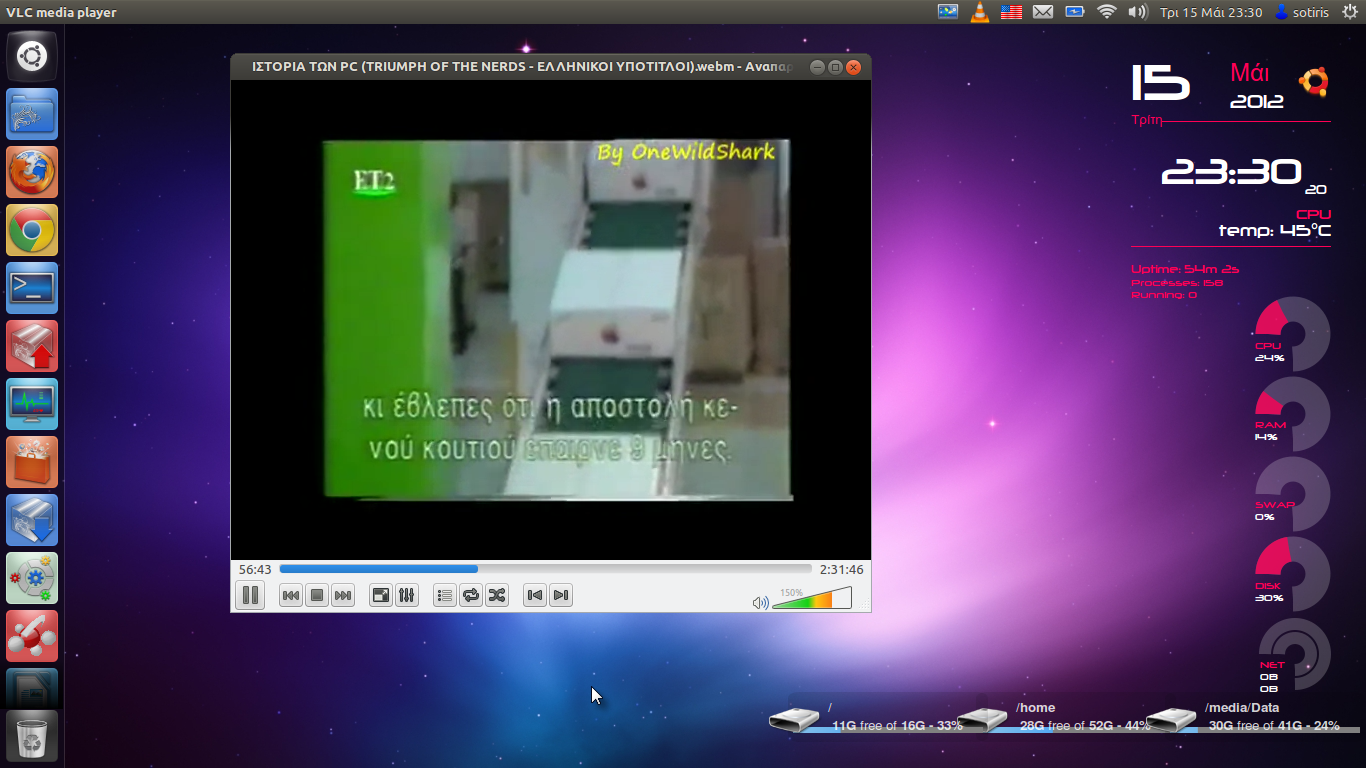Step forward one frame

click(x=561, y=596)
